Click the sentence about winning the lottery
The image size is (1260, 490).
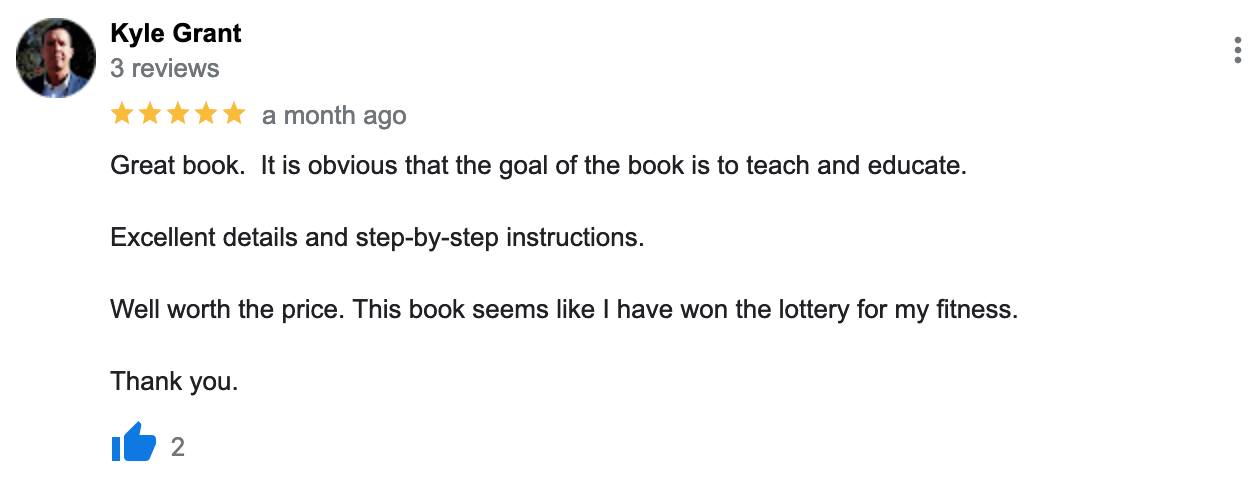[x=685, y=309]
